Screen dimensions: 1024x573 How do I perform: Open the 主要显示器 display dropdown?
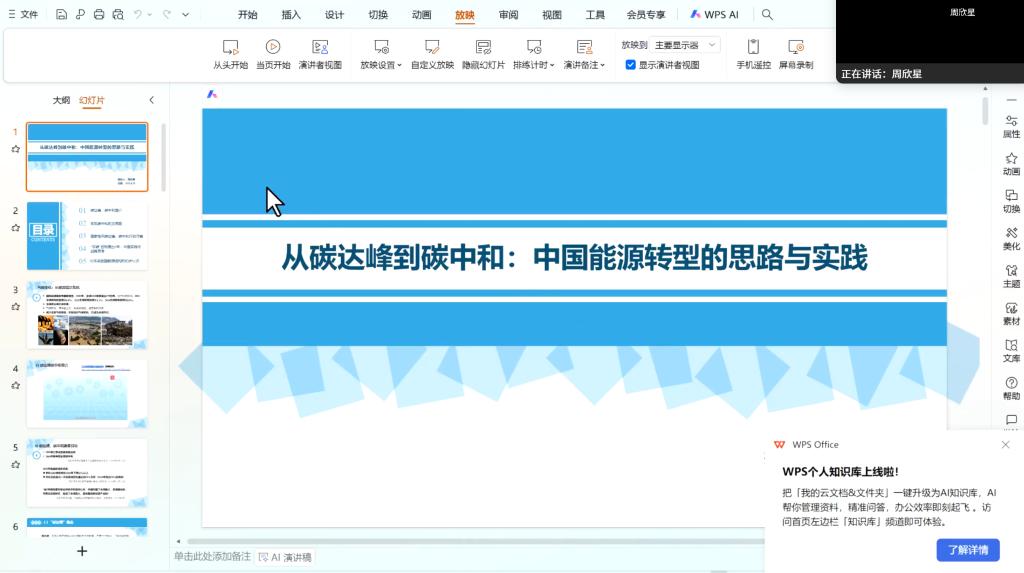pyautogui.click(x=685, y=45)
